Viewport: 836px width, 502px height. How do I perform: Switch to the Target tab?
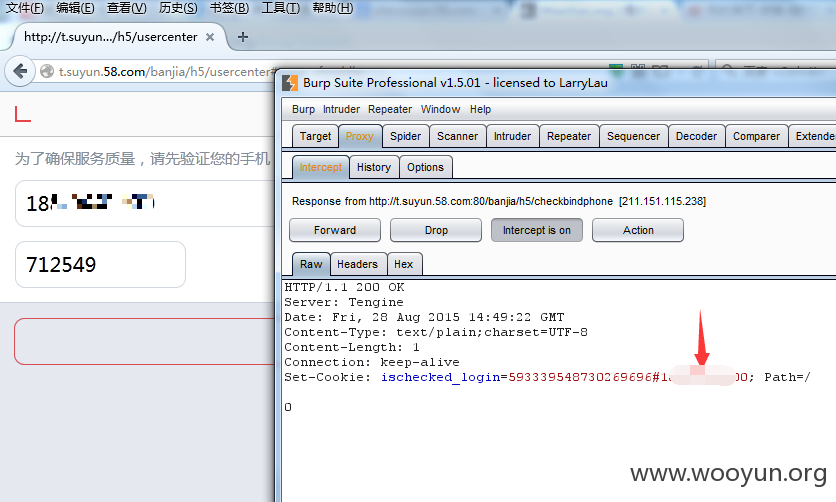coord(316,136)
